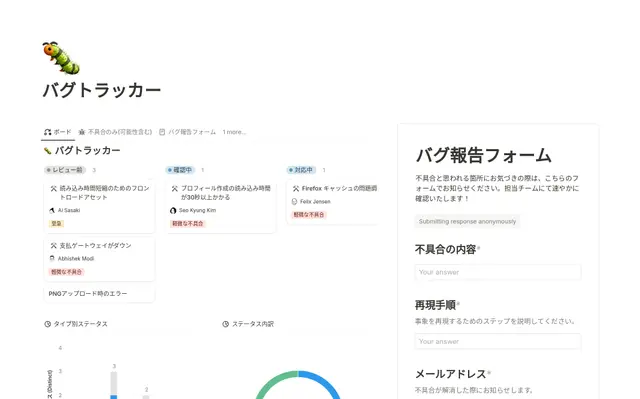This screenshot has width=640, height=399.
Task: Click the バグトラッカー database title
Action: point(87,151)
